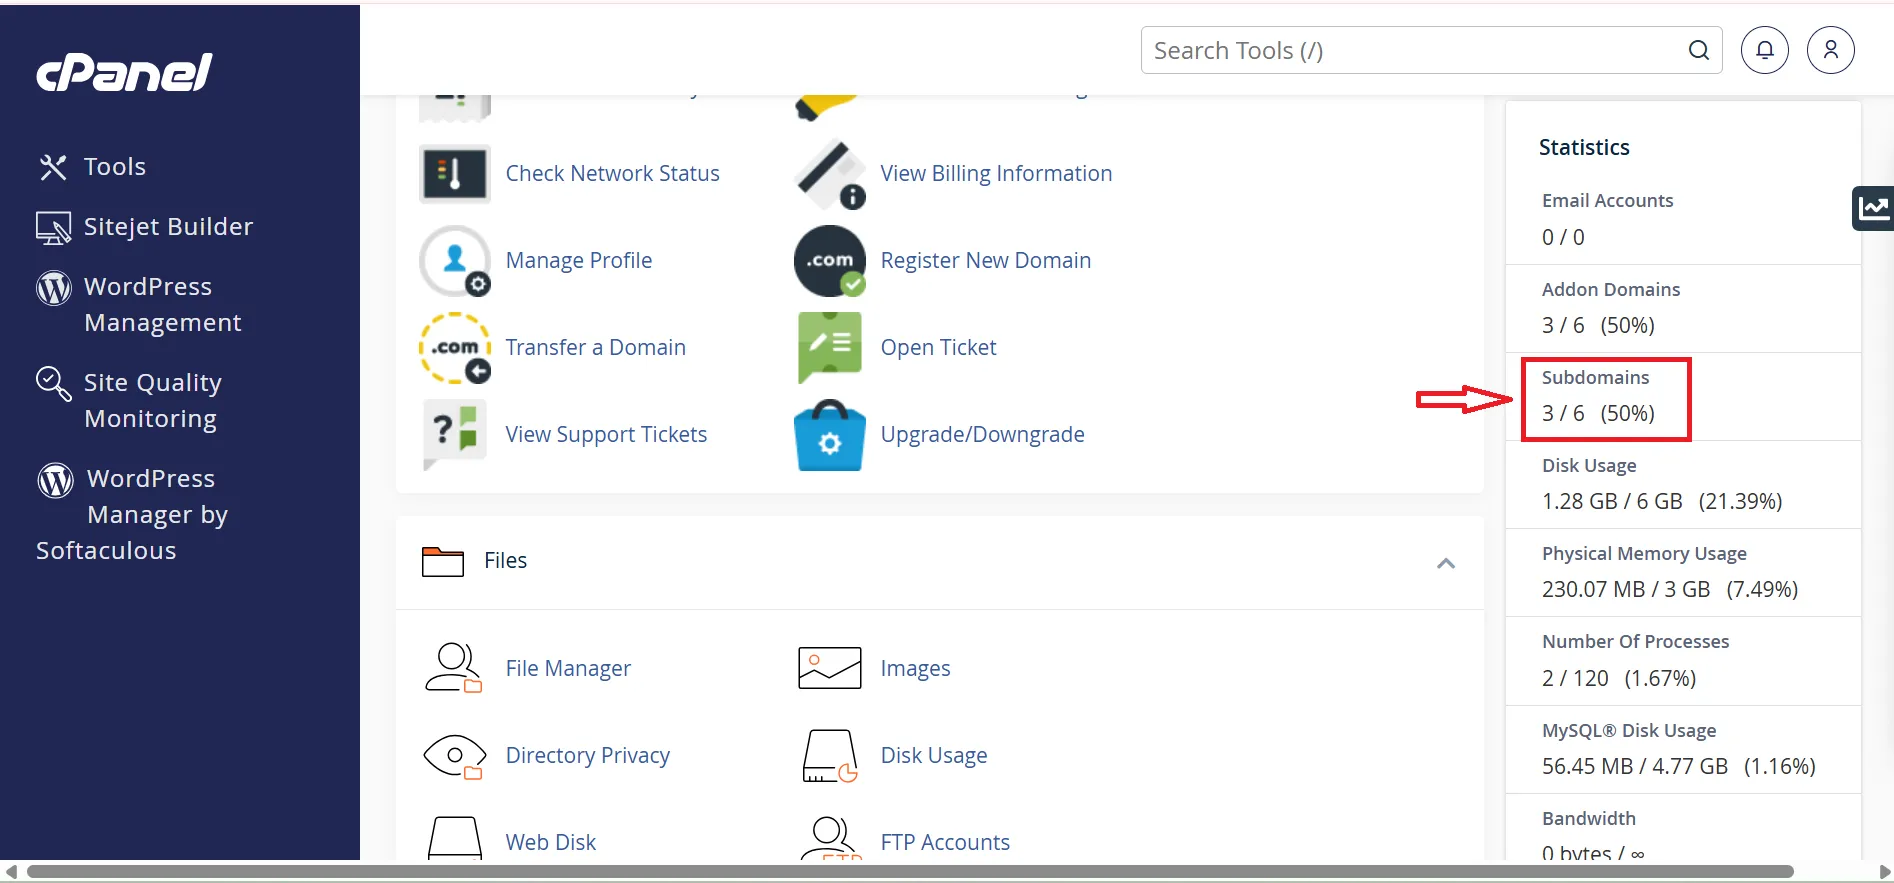The image size is (1894, 883).
Task: Collapse the Files section
Action: coord(1445,563)
